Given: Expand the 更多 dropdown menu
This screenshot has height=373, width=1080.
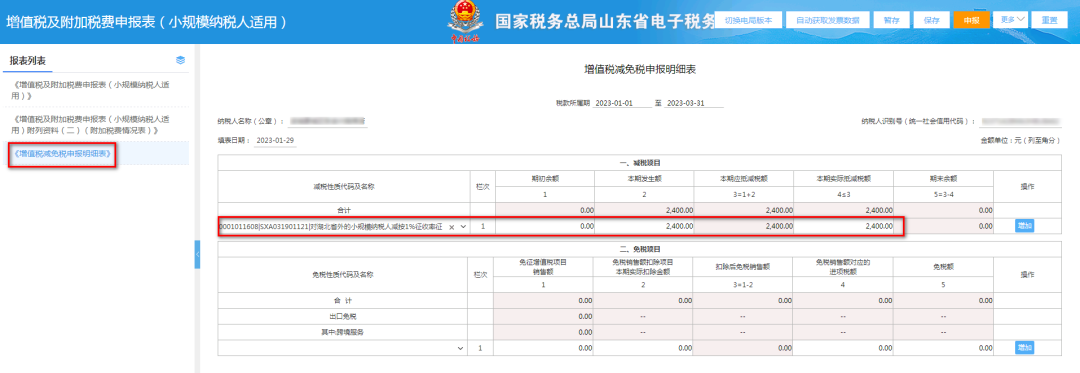Looking at the screenshot, I should point(1012,20).
